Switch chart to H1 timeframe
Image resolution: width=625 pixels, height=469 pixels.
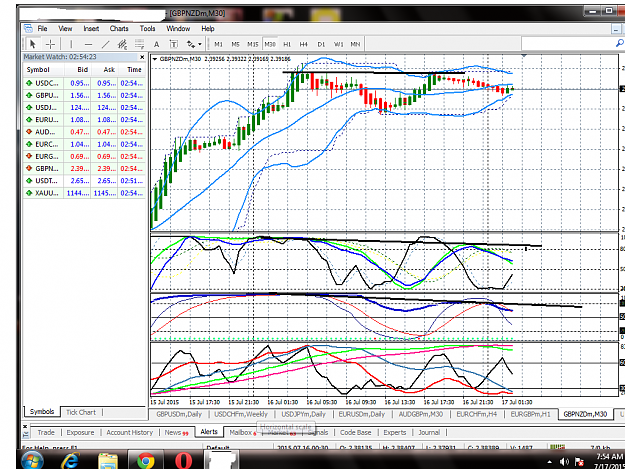(287, 44)
